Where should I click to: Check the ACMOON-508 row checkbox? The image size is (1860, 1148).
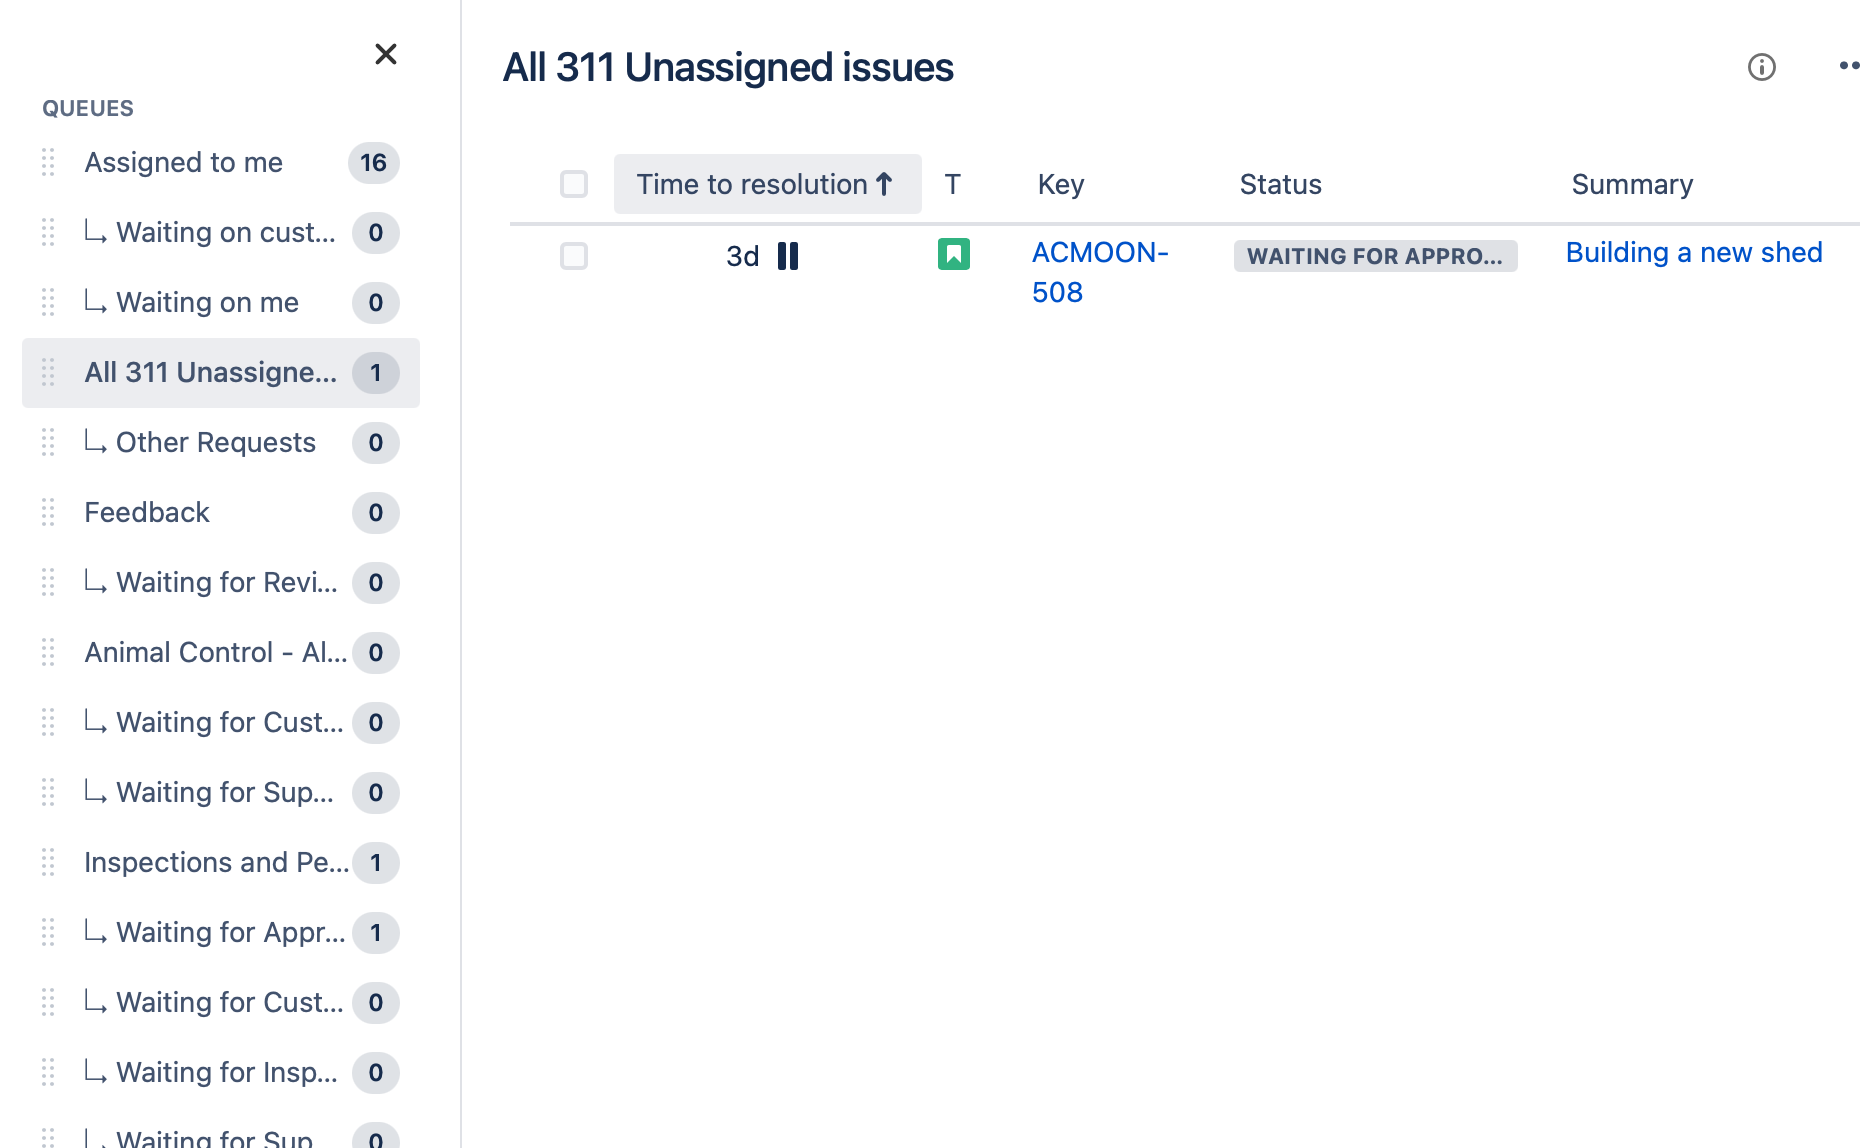(x=574, y=256)
